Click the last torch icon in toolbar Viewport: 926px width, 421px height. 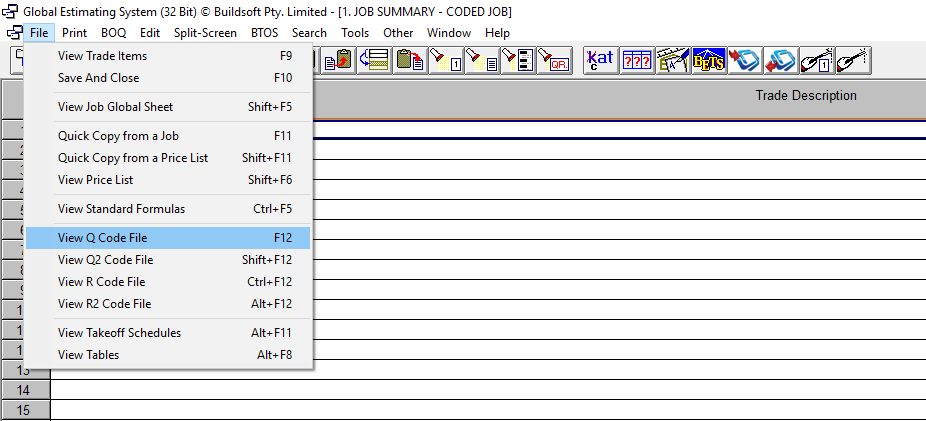point(852,60)
